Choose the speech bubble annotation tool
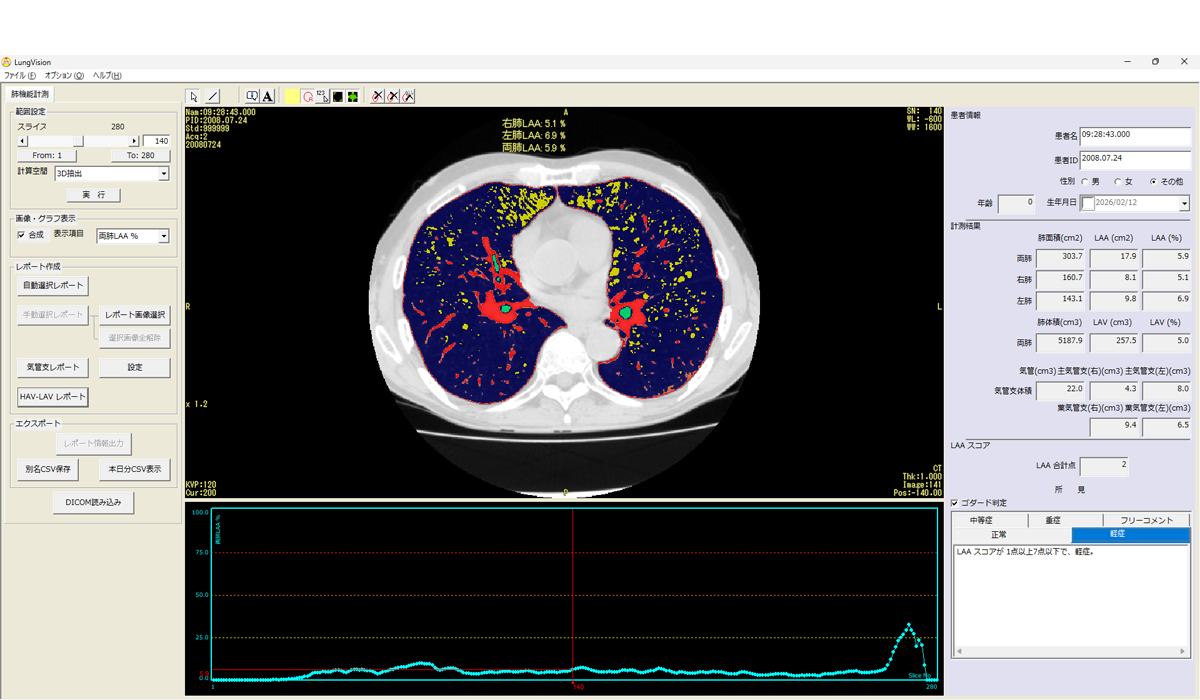 [x=252, y=96]
